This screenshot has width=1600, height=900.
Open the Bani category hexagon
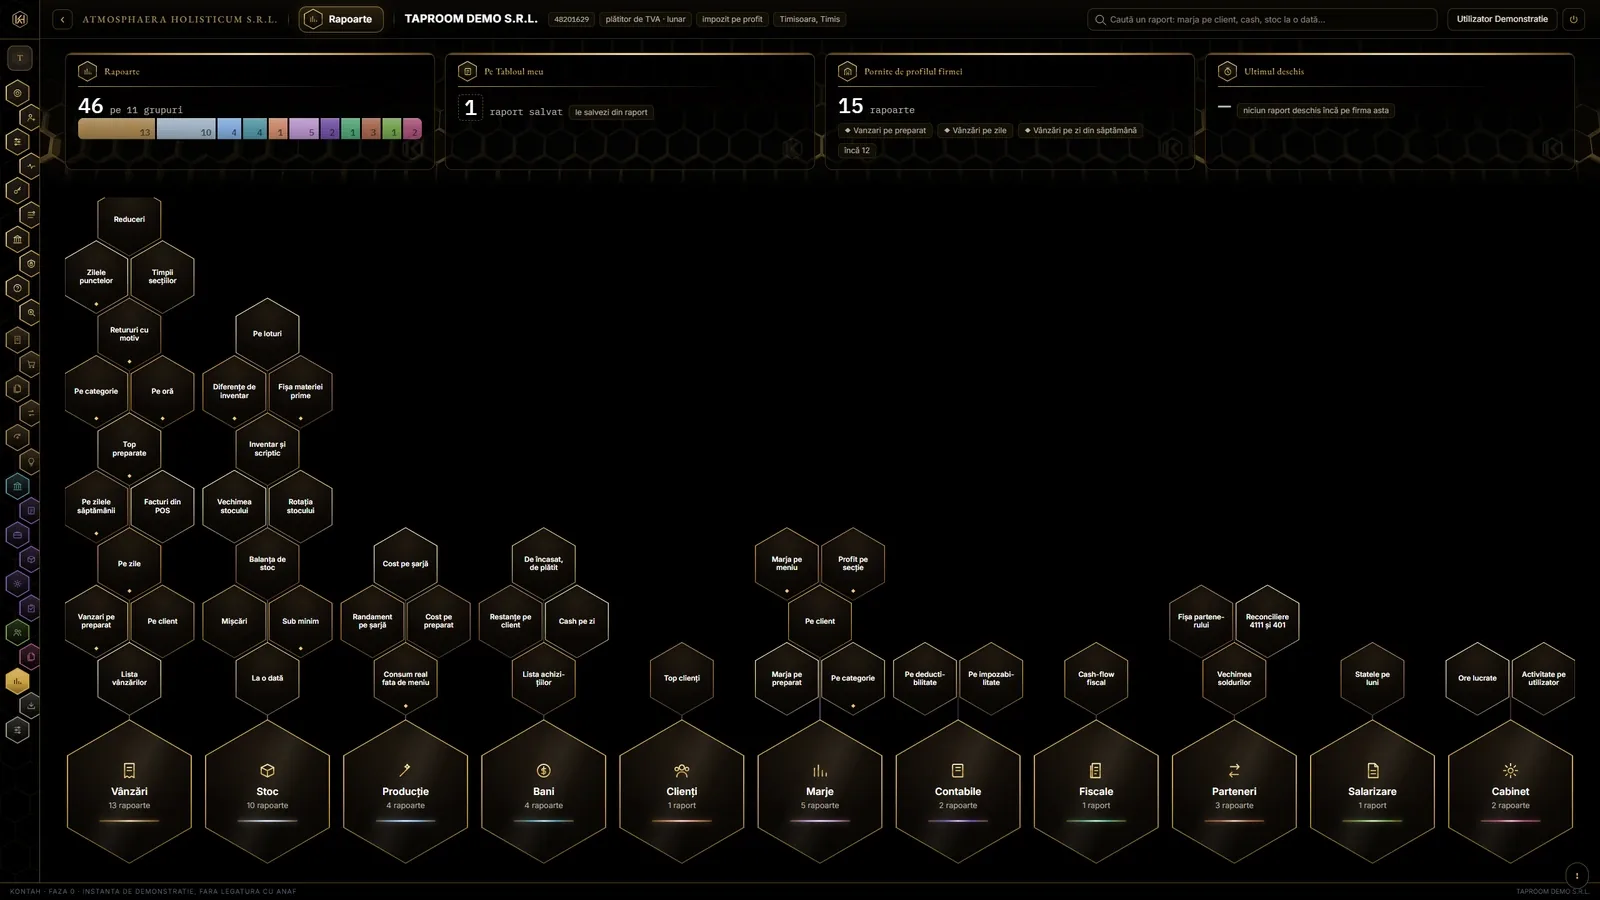coord(543,791)
